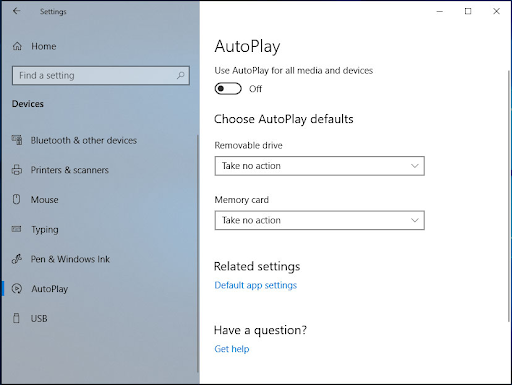Go to Settings Home
Screen dimensions: 512x385
click(44, 46)
